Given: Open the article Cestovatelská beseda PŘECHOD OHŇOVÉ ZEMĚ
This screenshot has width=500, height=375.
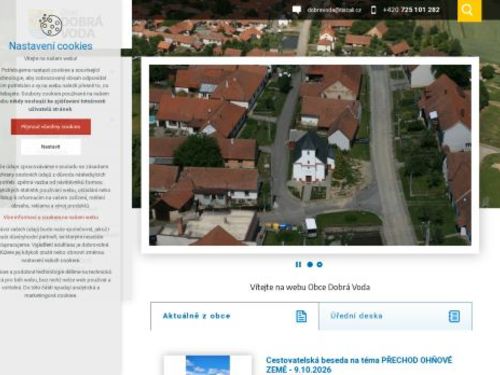Looking at the screenshot, I should click(359, 365).
